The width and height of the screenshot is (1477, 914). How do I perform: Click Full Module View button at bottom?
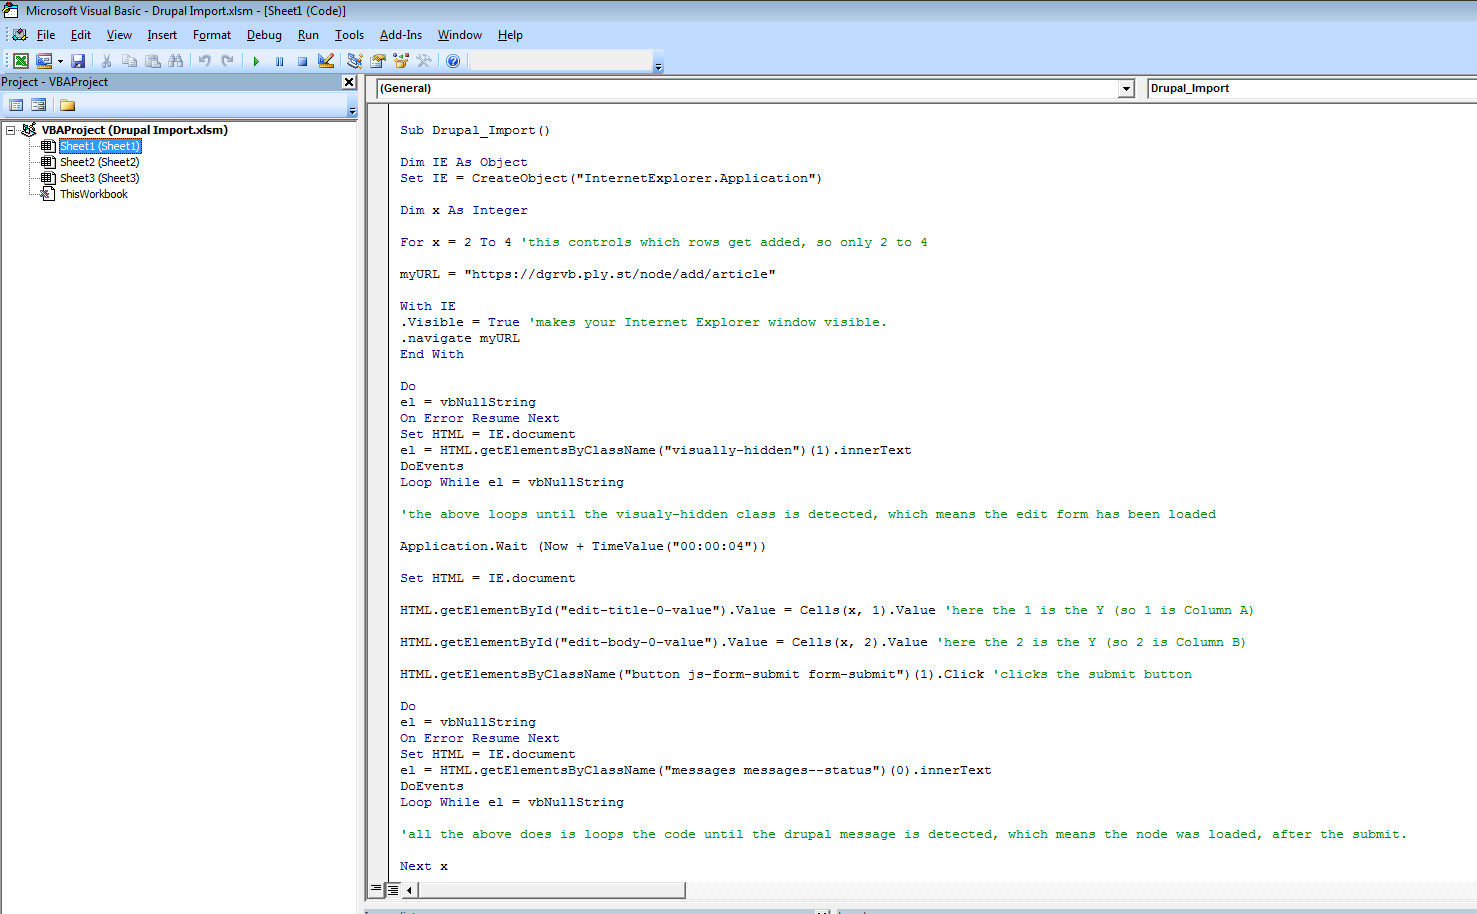(392, 889)
